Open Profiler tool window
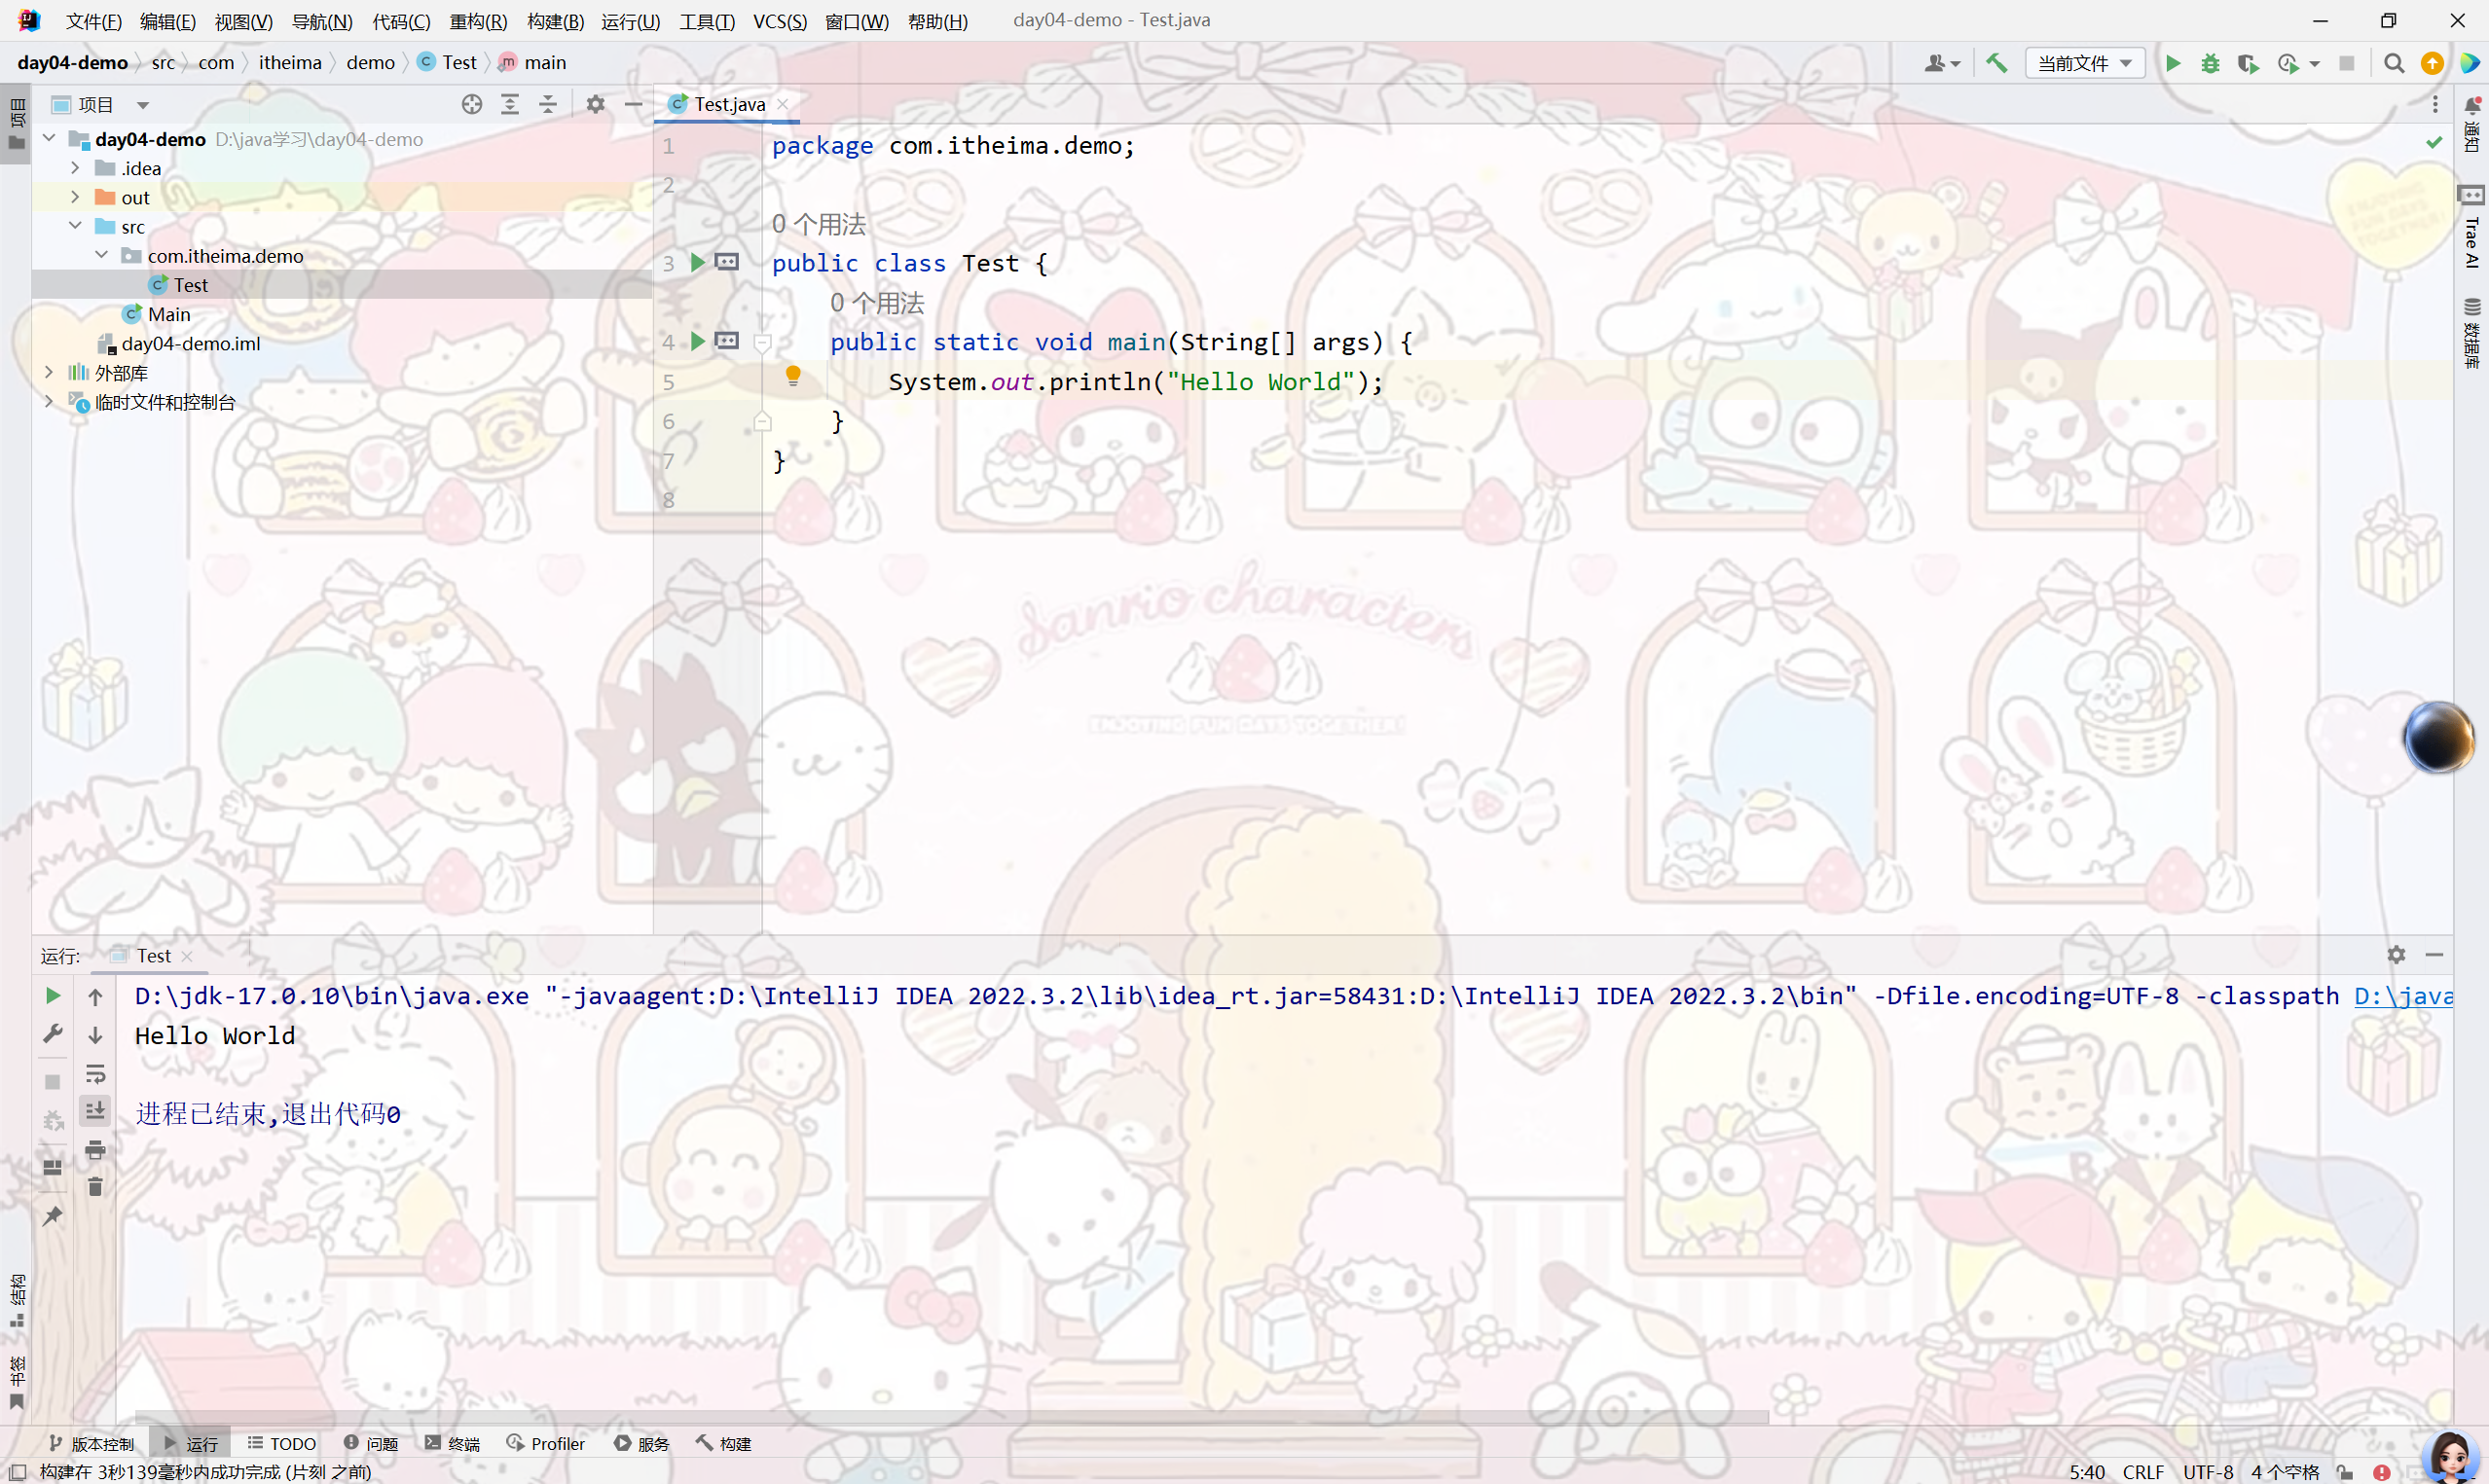This screenshot has width=2489, height=1484. [546, 1443]
